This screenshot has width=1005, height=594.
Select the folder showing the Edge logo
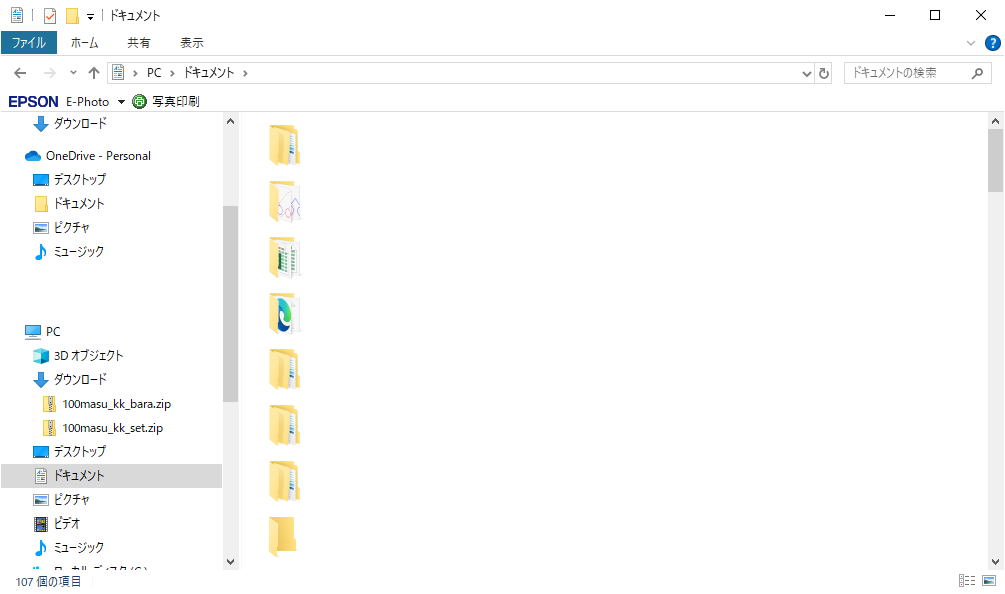tap(285, 314)
